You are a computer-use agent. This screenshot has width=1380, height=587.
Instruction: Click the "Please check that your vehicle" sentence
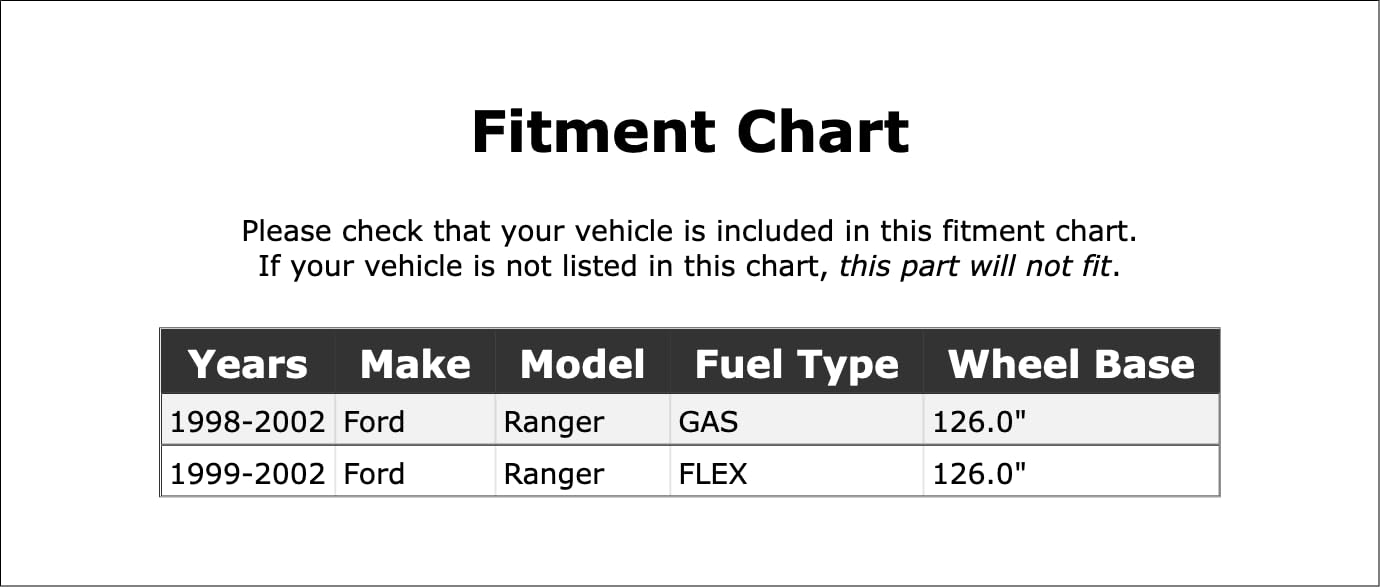pyautogui.click(x=689, y=232)
